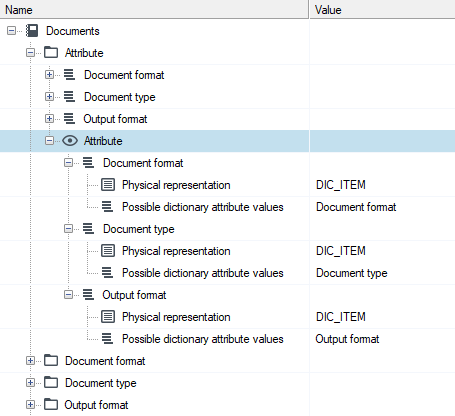Click the Value column header
Screen dimensions: 455x416
(x=382, y=9)
